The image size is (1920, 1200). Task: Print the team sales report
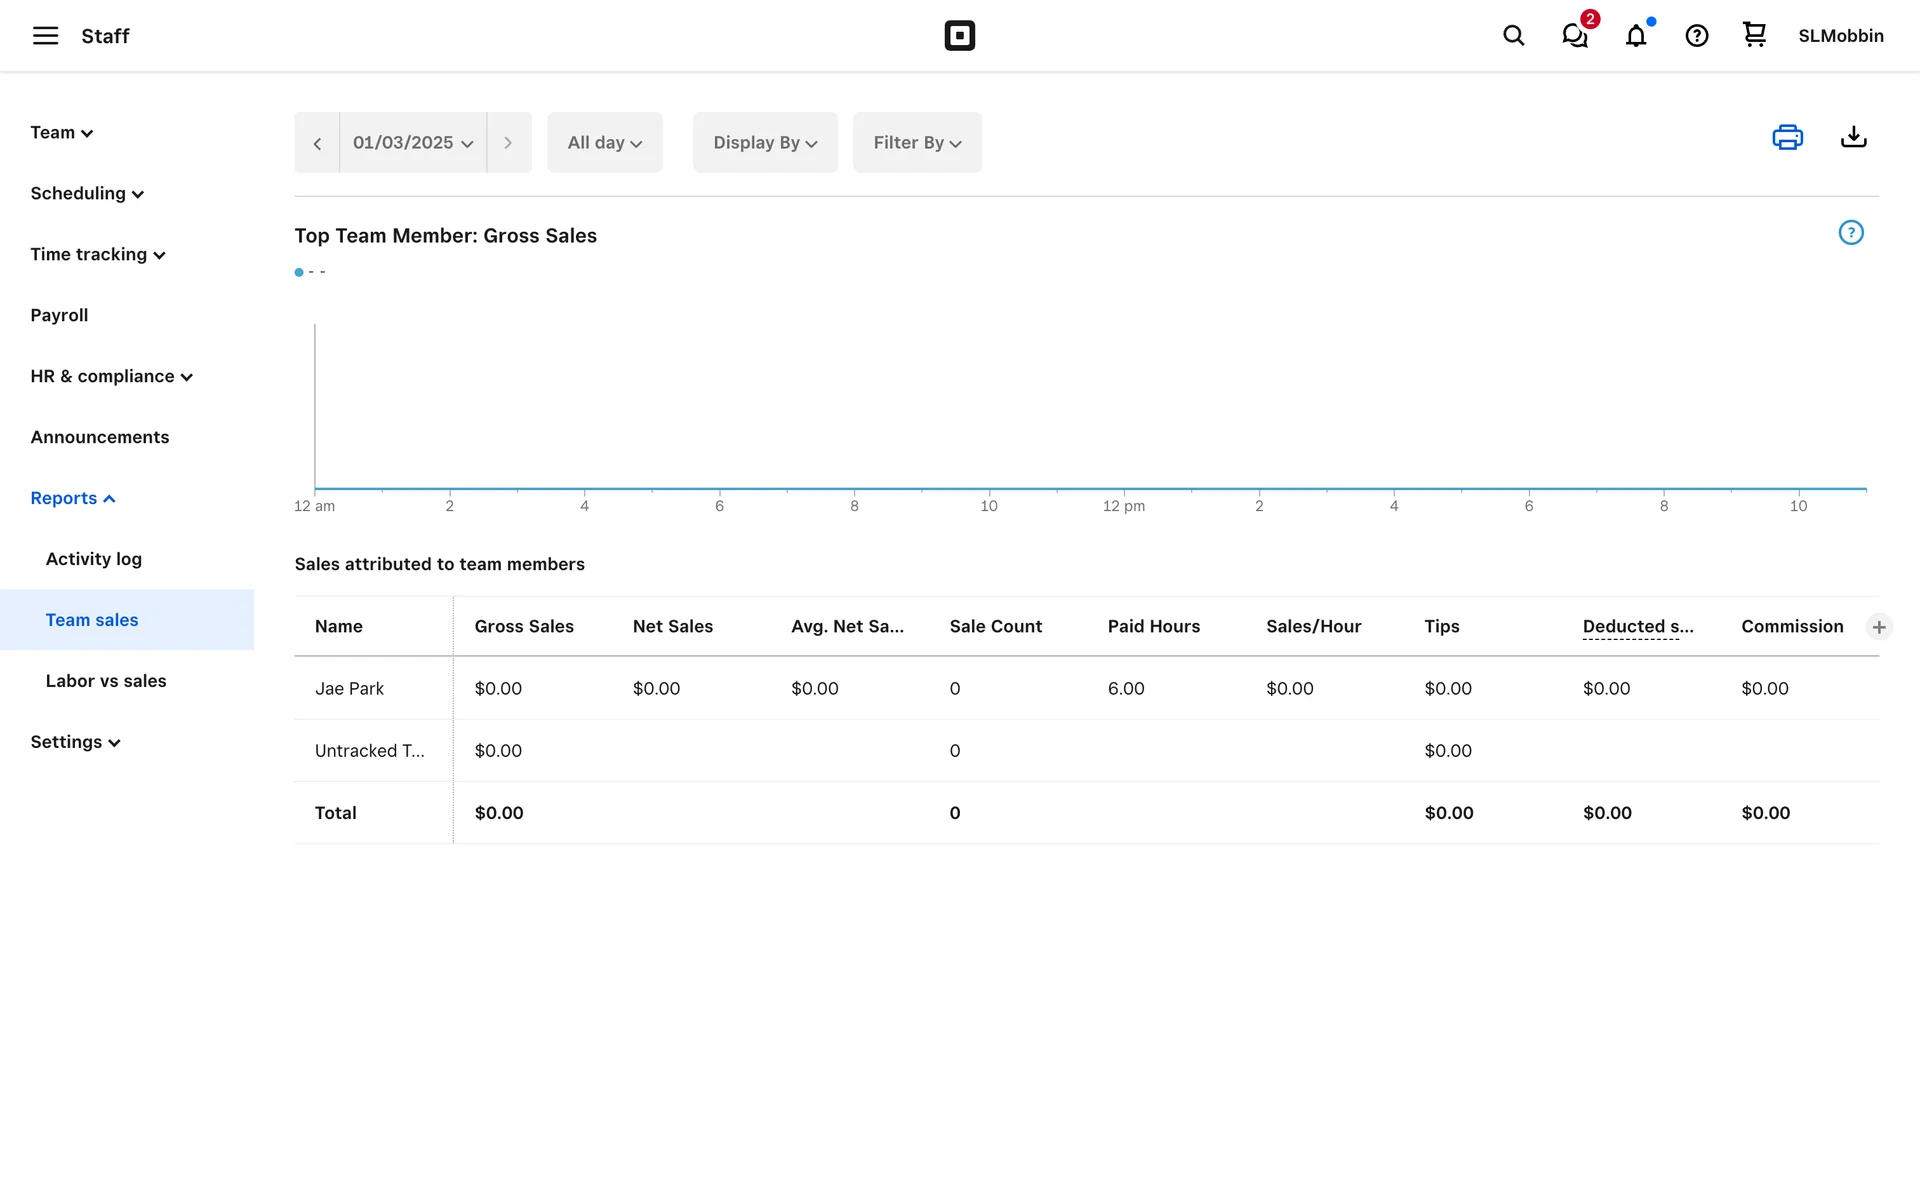[1787, 137]
